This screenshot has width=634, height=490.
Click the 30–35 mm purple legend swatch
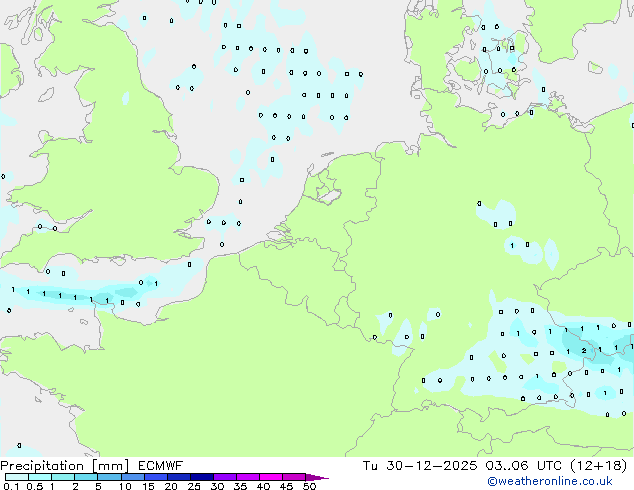pos(225,477)
